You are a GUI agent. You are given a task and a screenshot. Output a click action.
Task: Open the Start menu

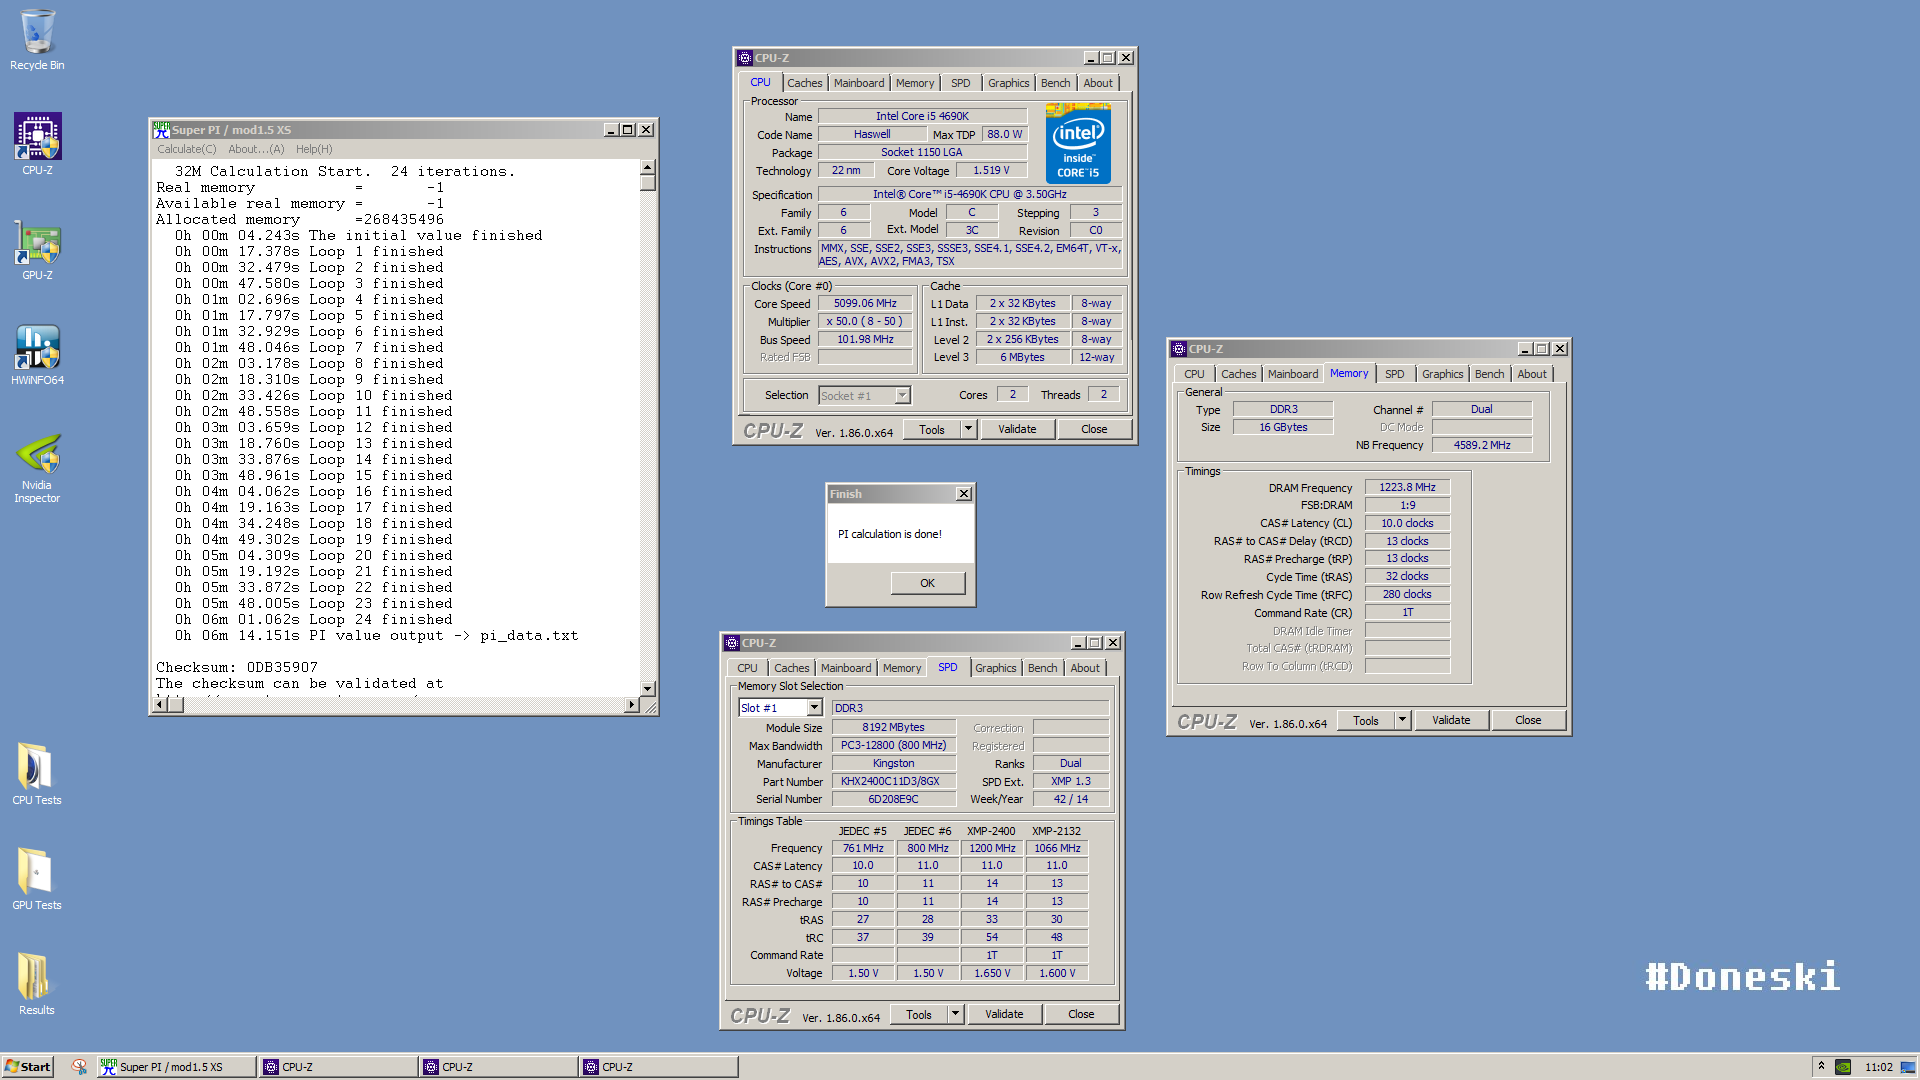pyautogui.click(x=27, y=1067)
